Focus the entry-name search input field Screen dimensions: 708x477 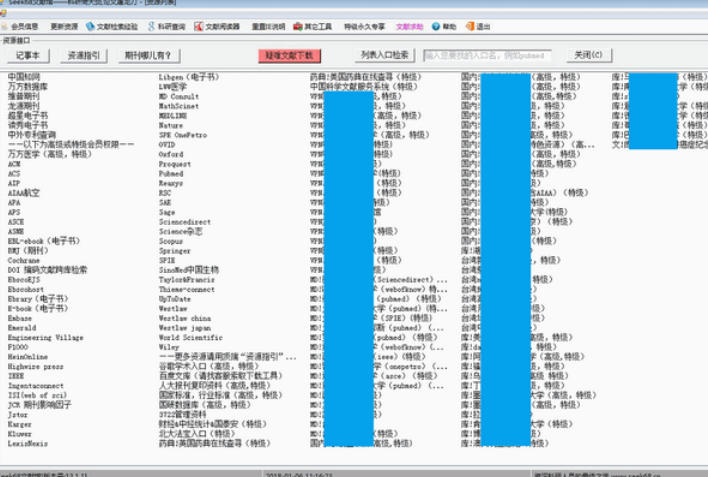tap(489, 55)
